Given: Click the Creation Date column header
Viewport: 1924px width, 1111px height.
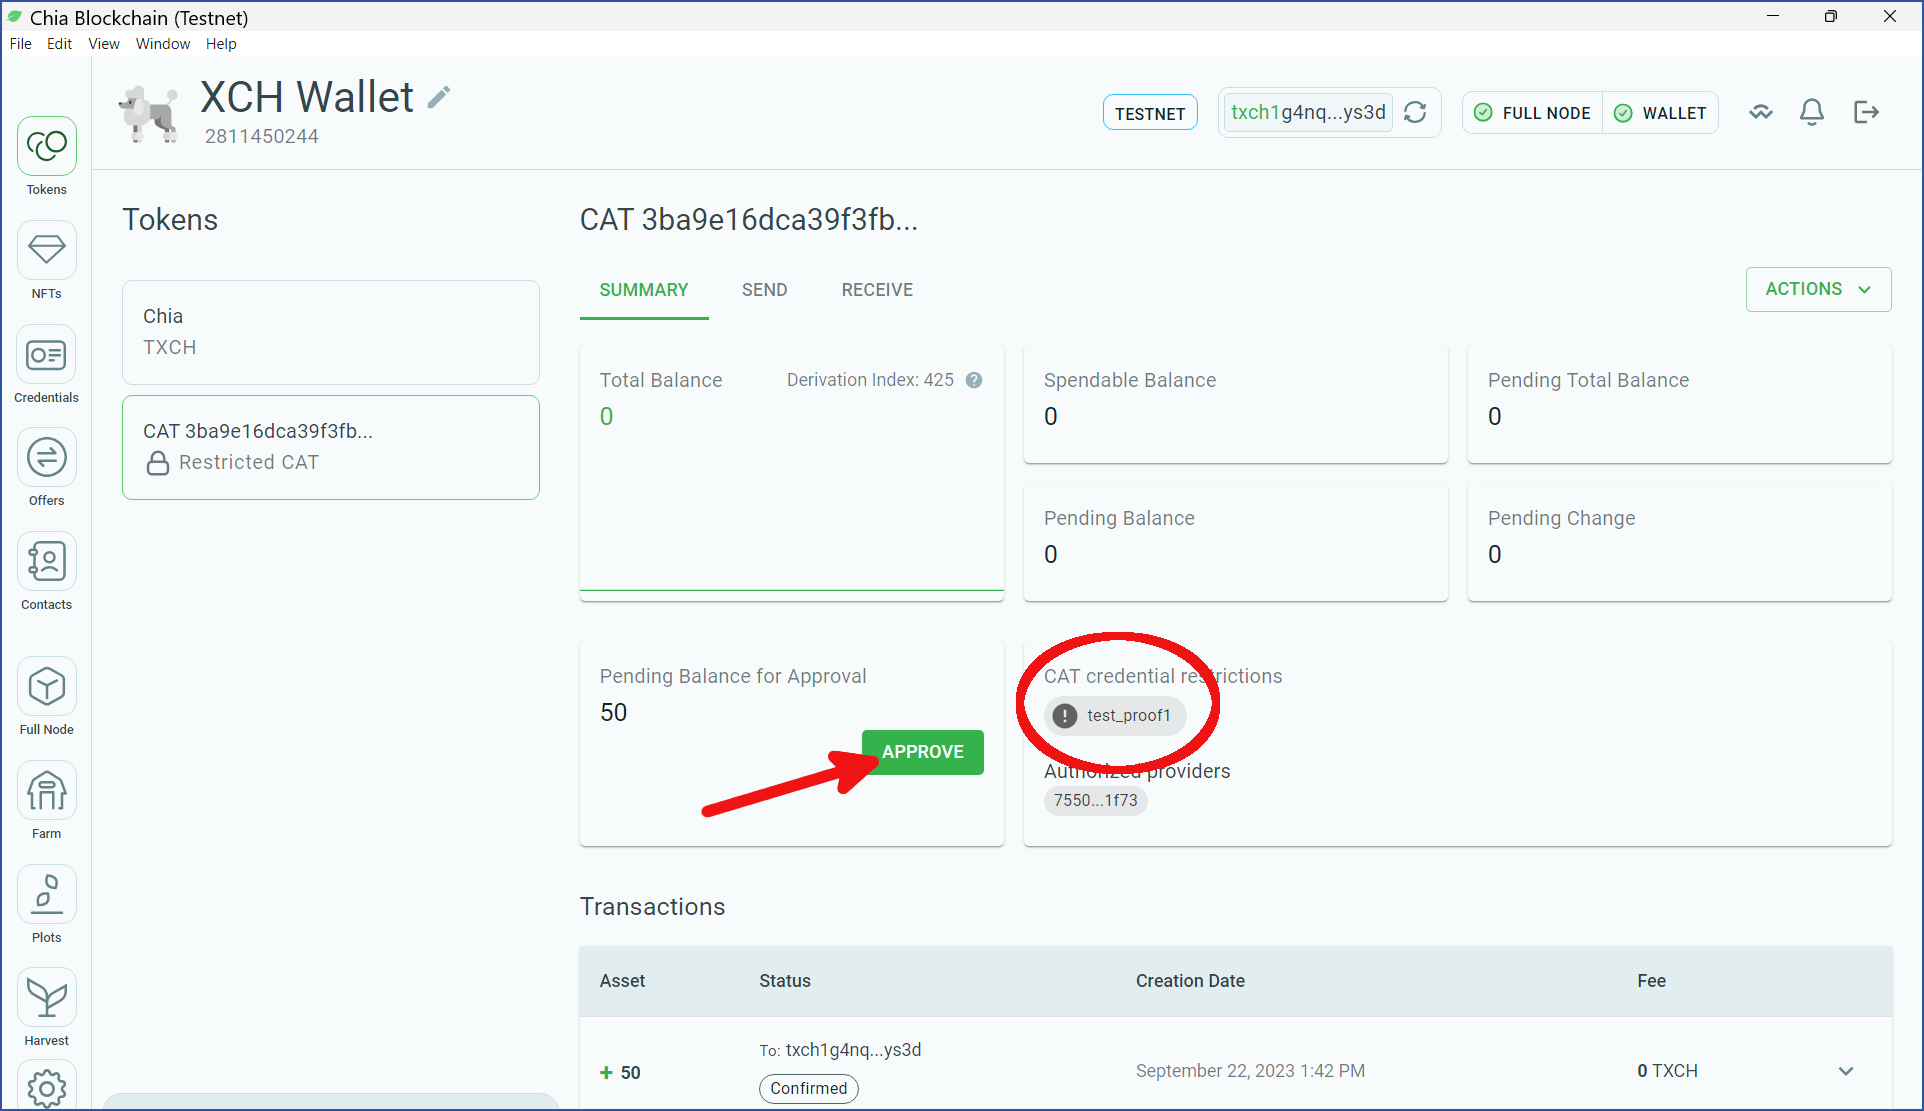Looking at the screenshot, I should click(1190, 981).
